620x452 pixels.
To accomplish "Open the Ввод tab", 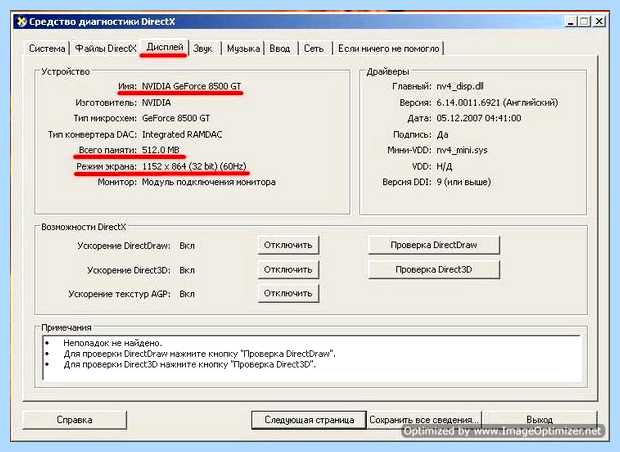I will point(280,49).
